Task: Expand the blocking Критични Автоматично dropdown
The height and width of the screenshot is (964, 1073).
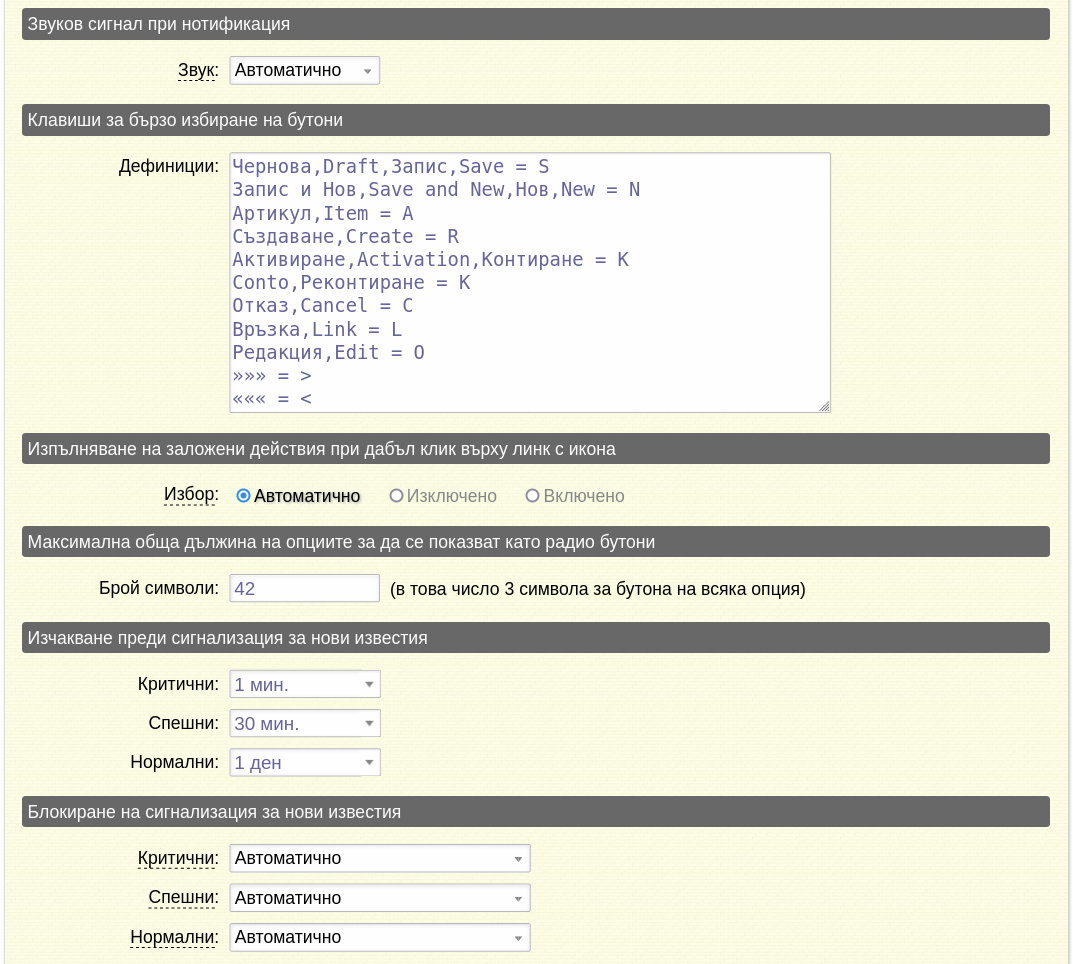Action: (380, 859)
